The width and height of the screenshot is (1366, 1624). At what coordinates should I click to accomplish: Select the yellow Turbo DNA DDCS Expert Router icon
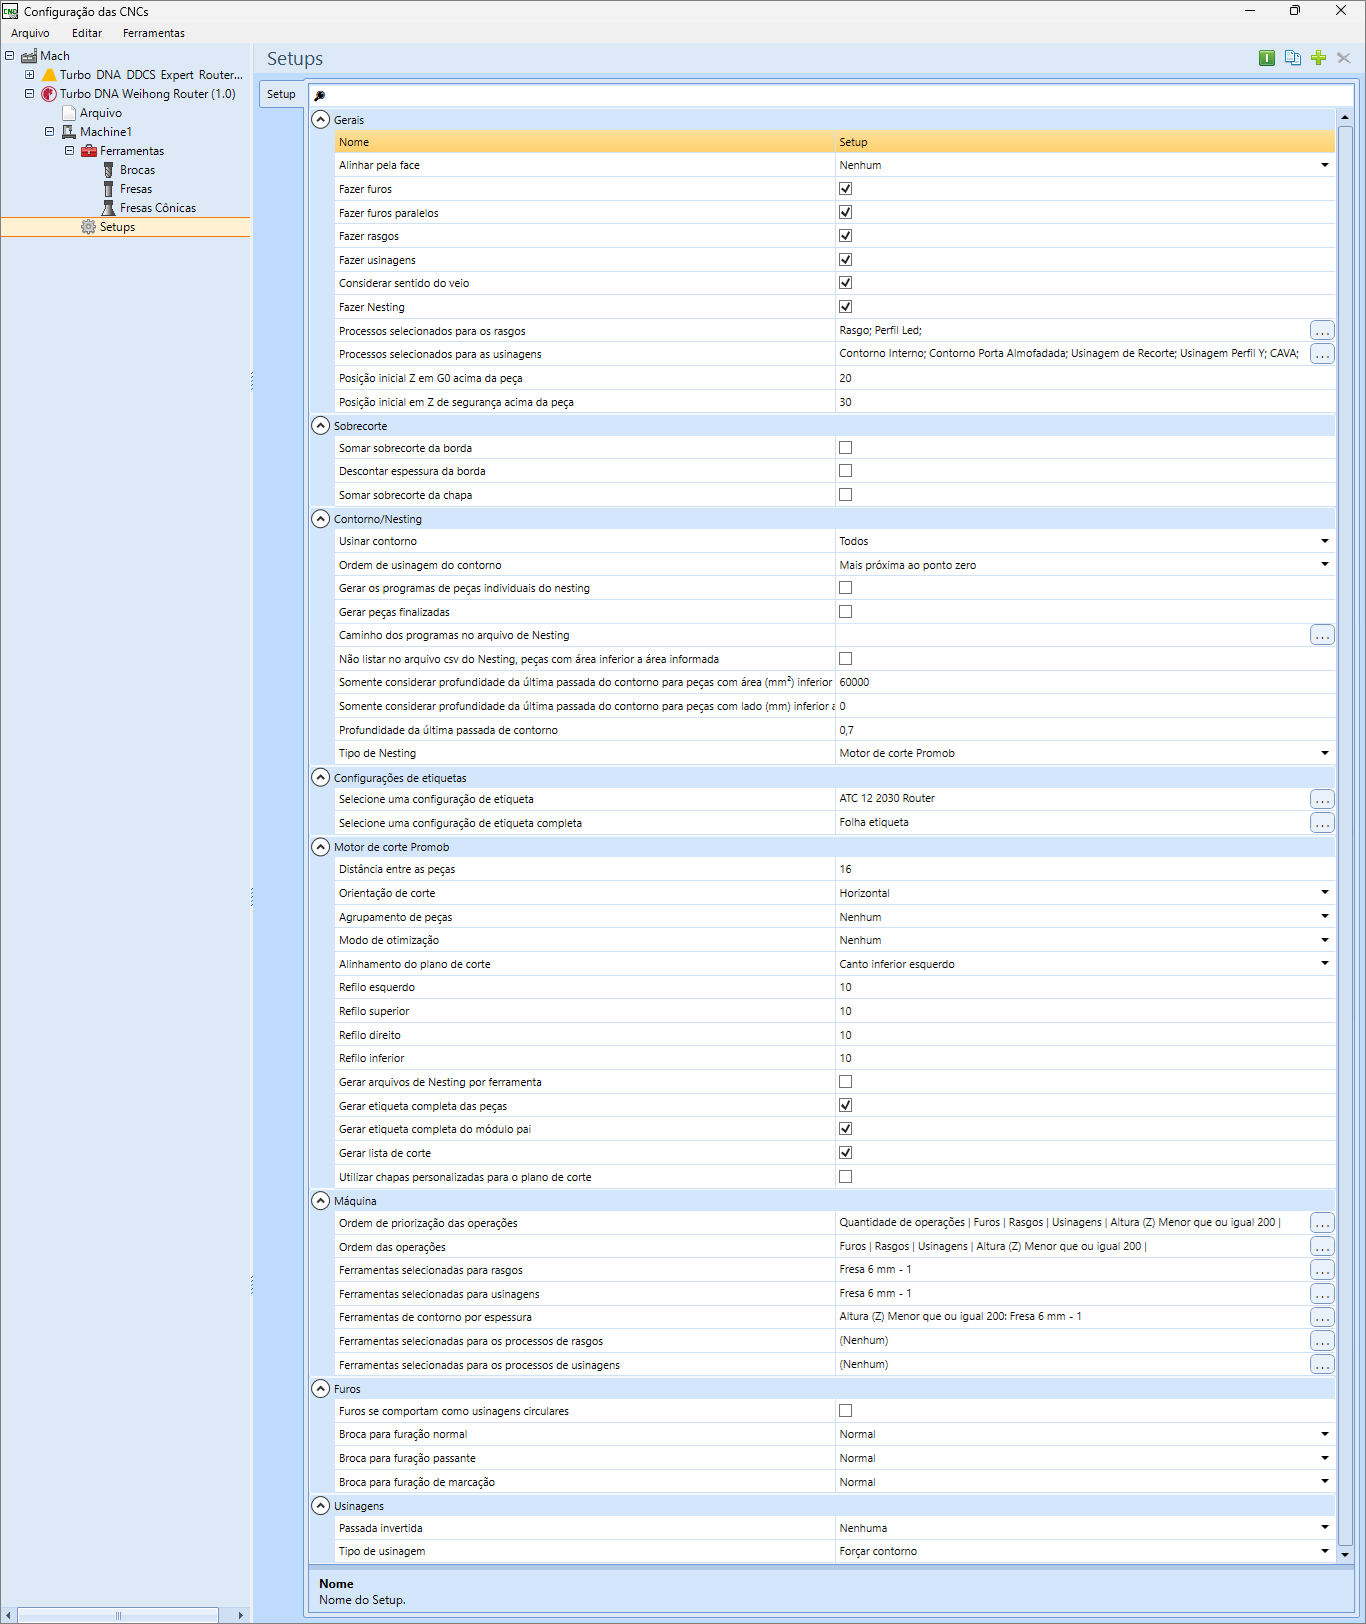(49, 75)
